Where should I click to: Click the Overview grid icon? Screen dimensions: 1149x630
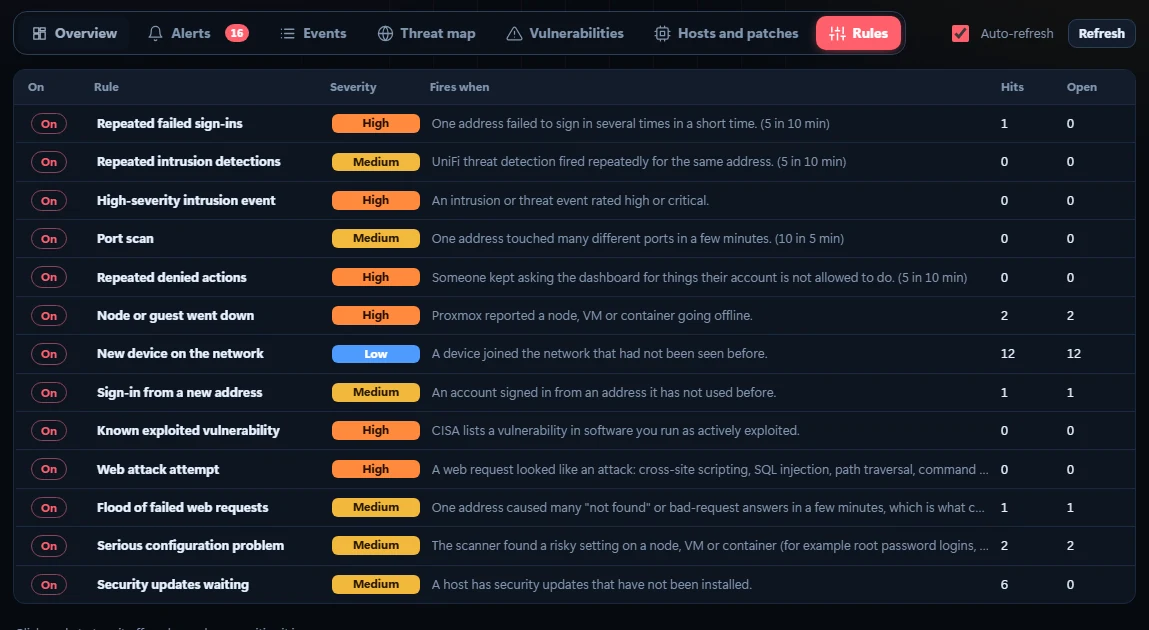coord(40,34)
